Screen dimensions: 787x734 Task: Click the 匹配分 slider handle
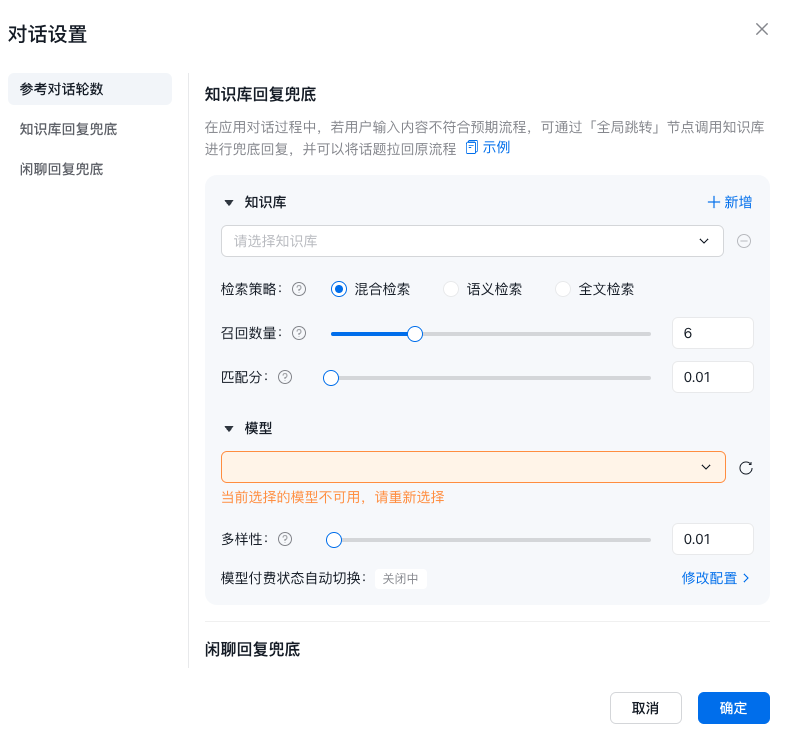[x=331, y=378]
